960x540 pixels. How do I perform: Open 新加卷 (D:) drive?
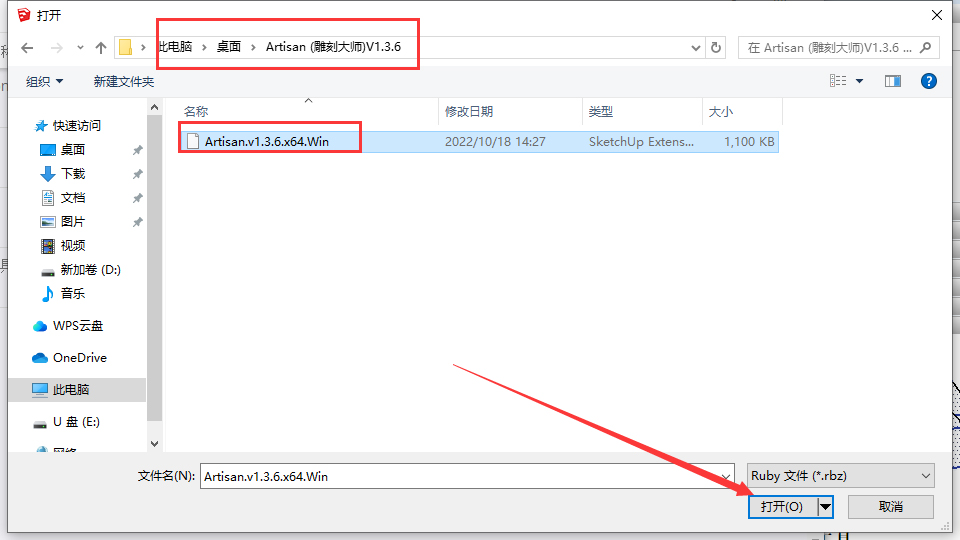[91, 269]
